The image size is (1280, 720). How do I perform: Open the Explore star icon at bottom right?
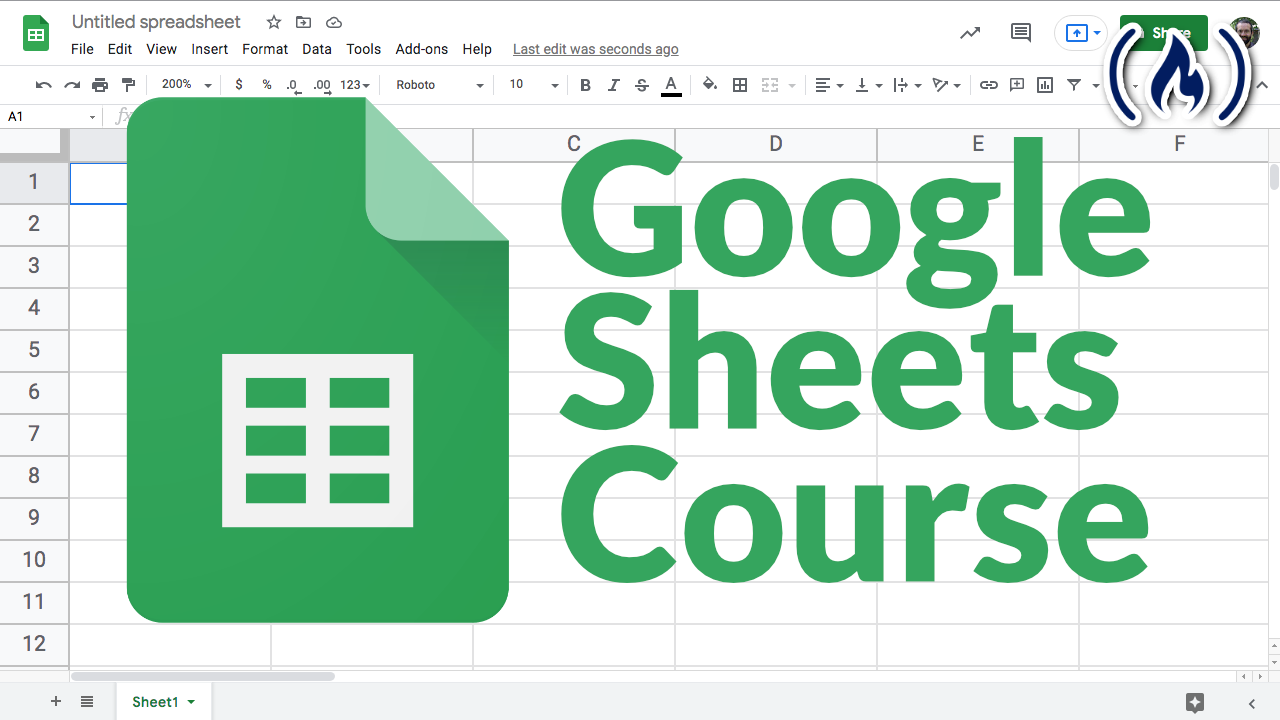(x=1194, y=702)
